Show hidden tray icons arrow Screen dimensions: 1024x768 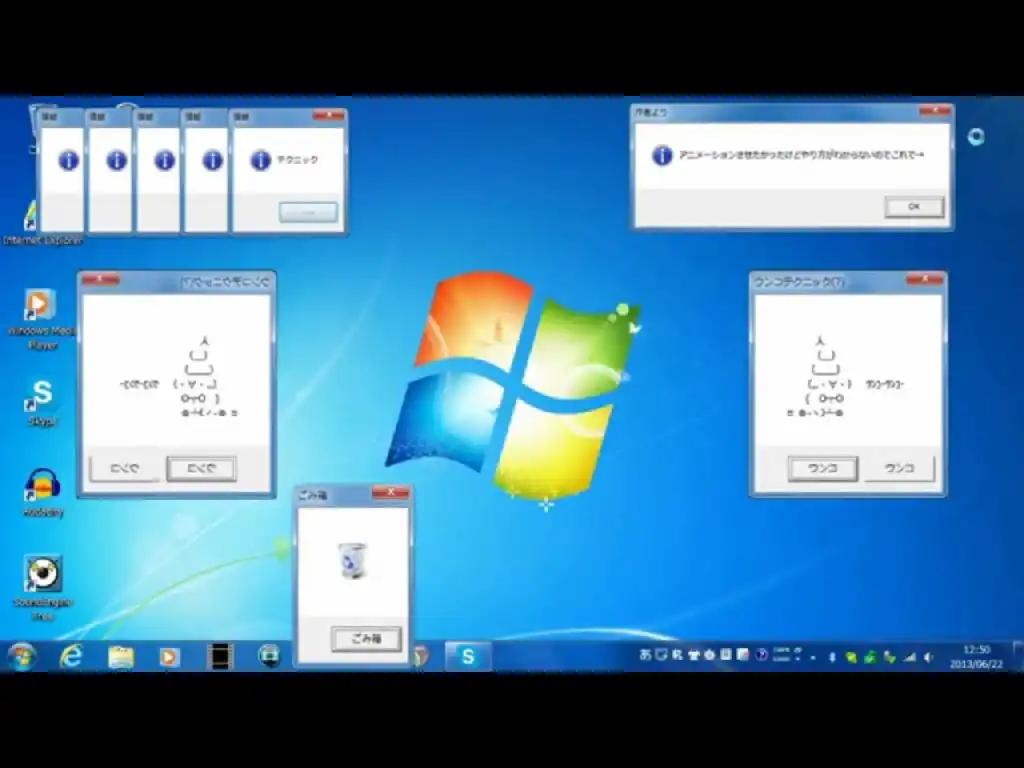[813, 658]
